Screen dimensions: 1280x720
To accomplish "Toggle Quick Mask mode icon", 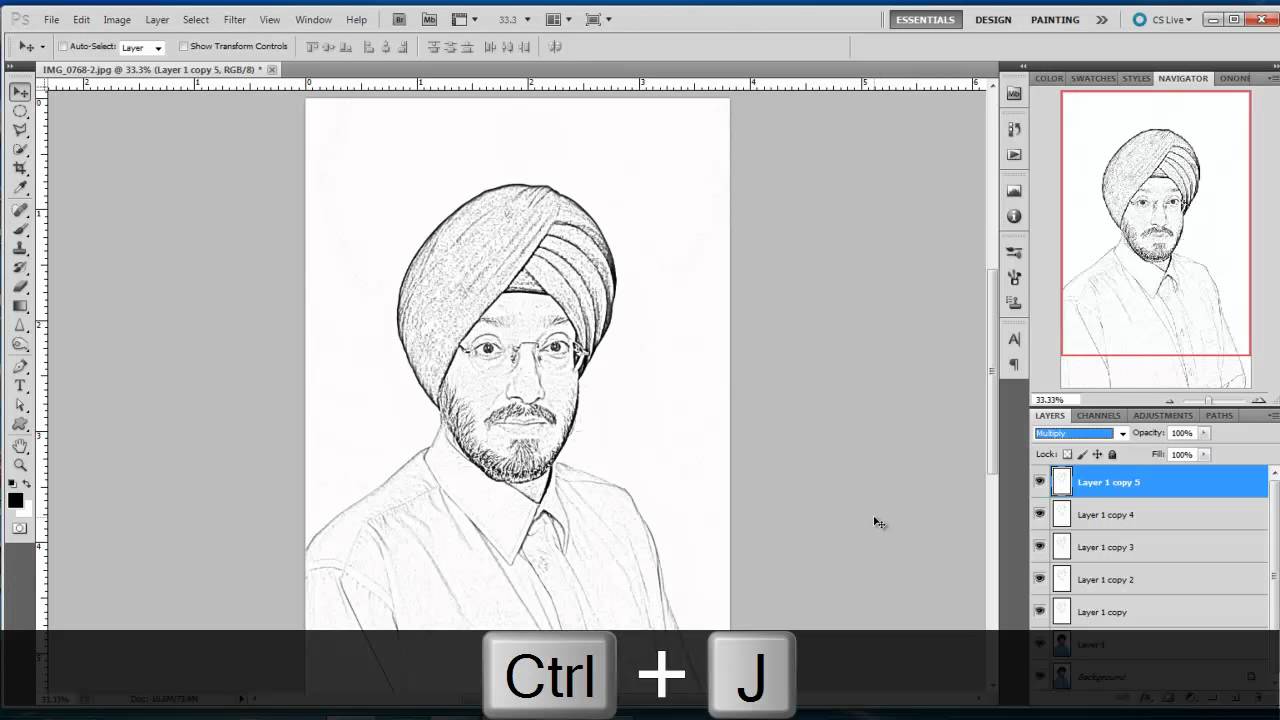I will tap(20, 528).
